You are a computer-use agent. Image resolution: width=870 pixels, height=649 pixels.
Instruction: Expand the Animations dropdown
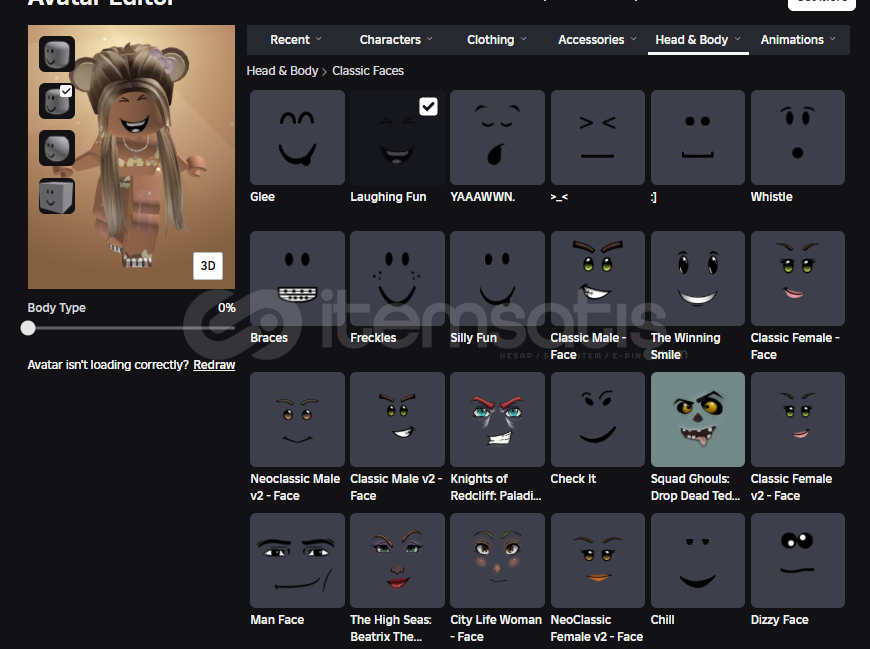[x=798, y=40]
